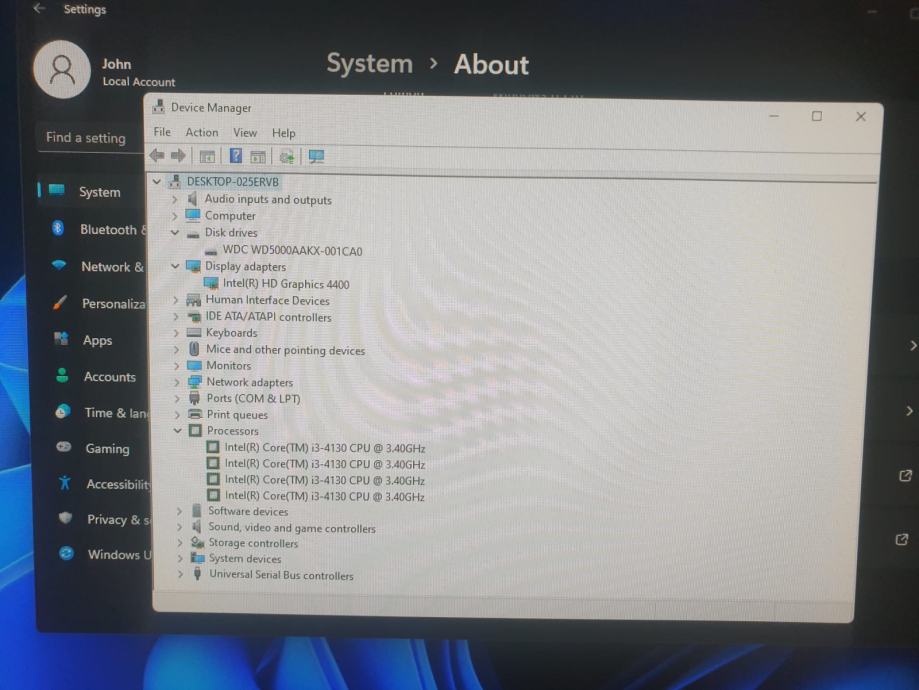919x690 pixels.
Task: Select the first Intel Core i3-4130 processor entry
Action: (325, 448)
